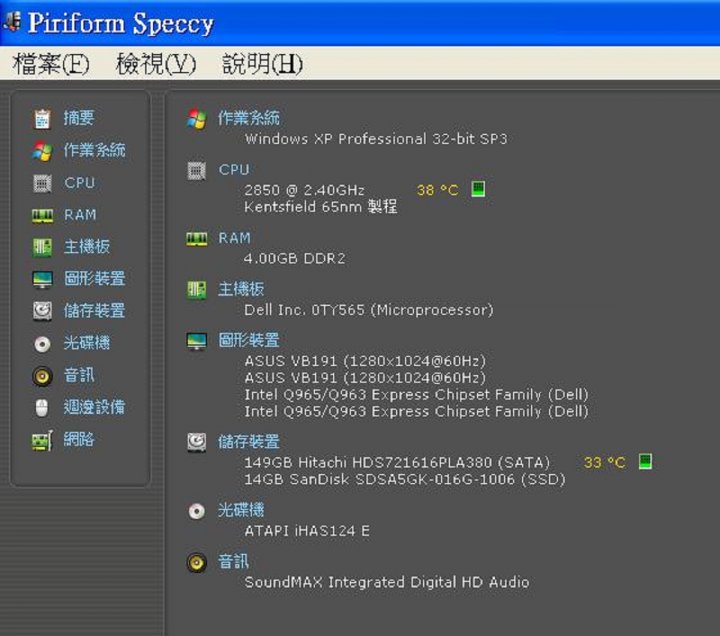Image resolution: width=720 pixels, height=636 pixels.
Task: Open the 說明(H) help menu
Action: tap(262, 63)
